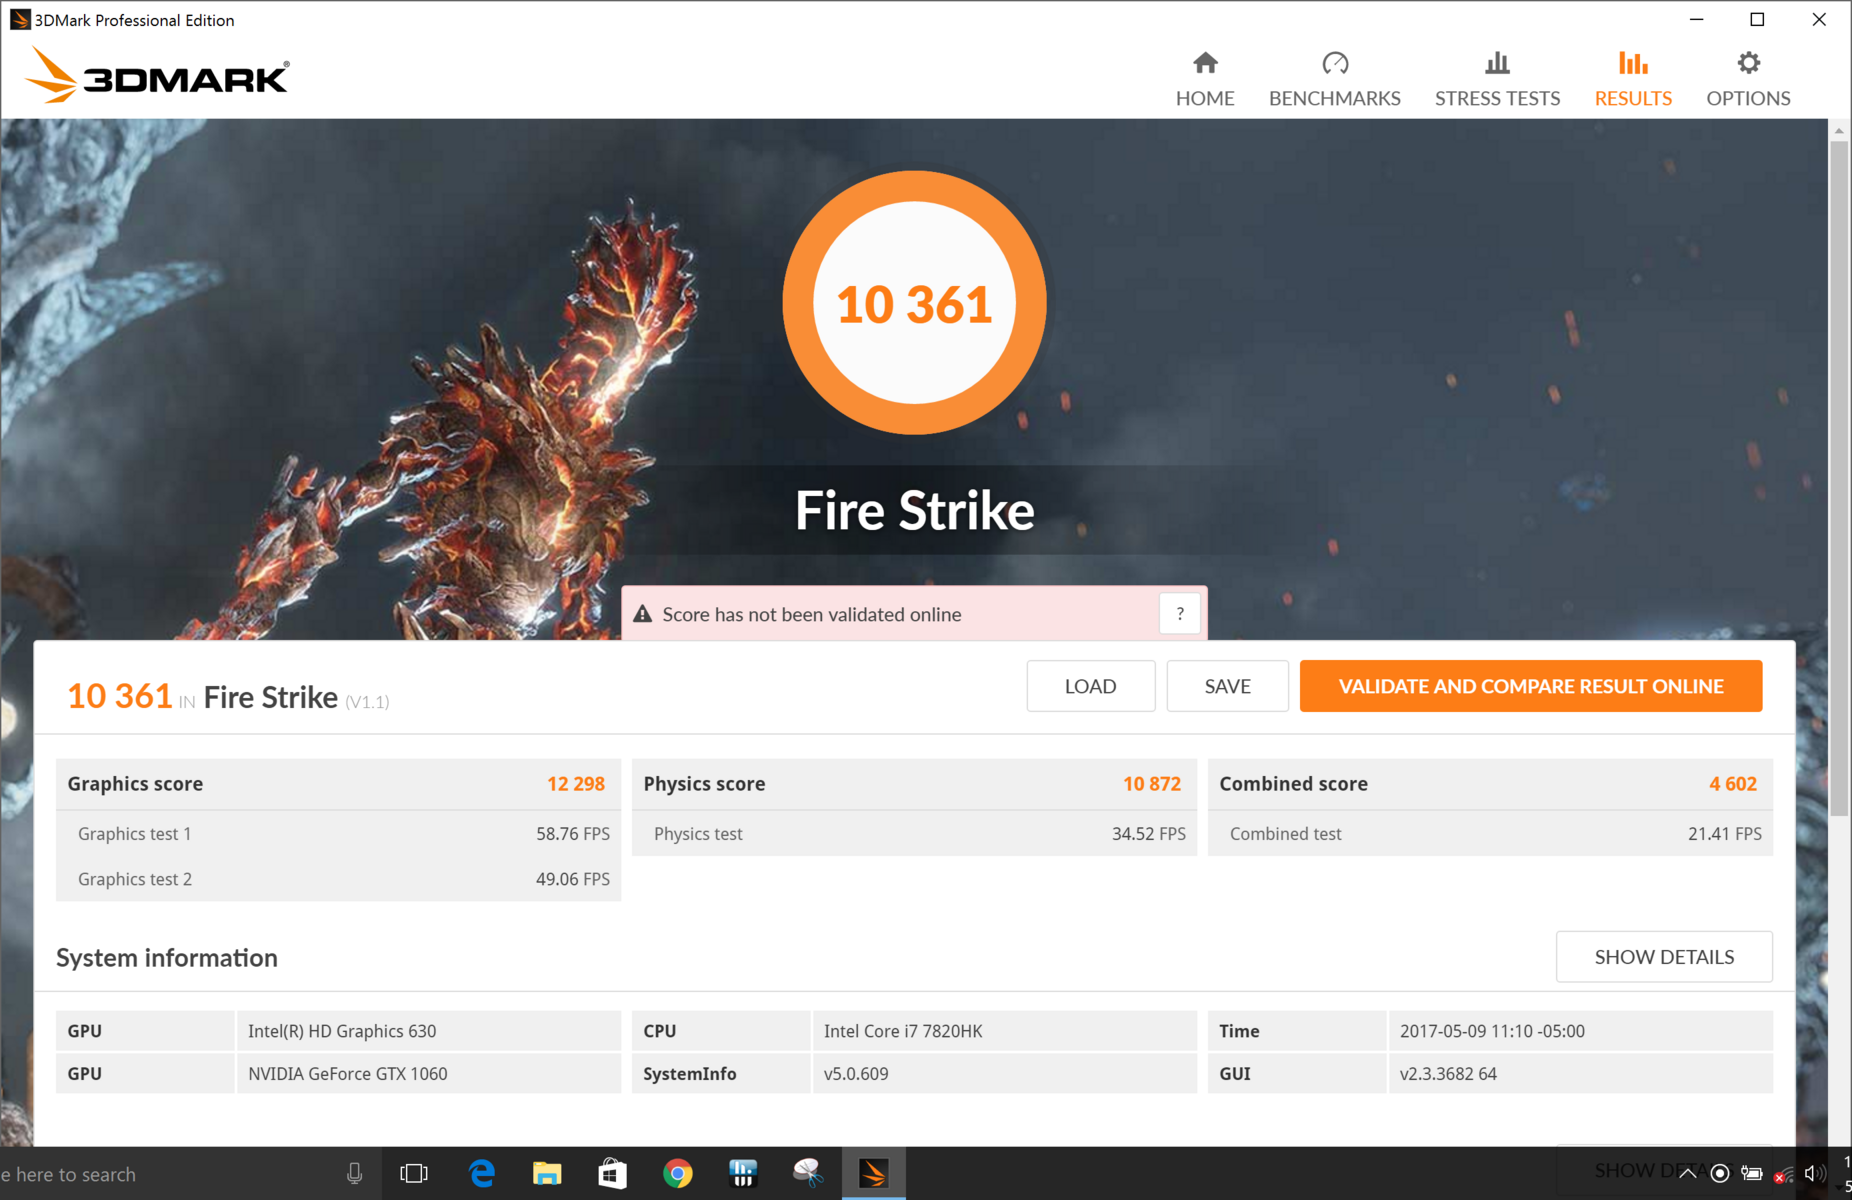Click the 3DMark title bar app icon
This screenshot has width=1852, height=1200.
click(20, 20)
